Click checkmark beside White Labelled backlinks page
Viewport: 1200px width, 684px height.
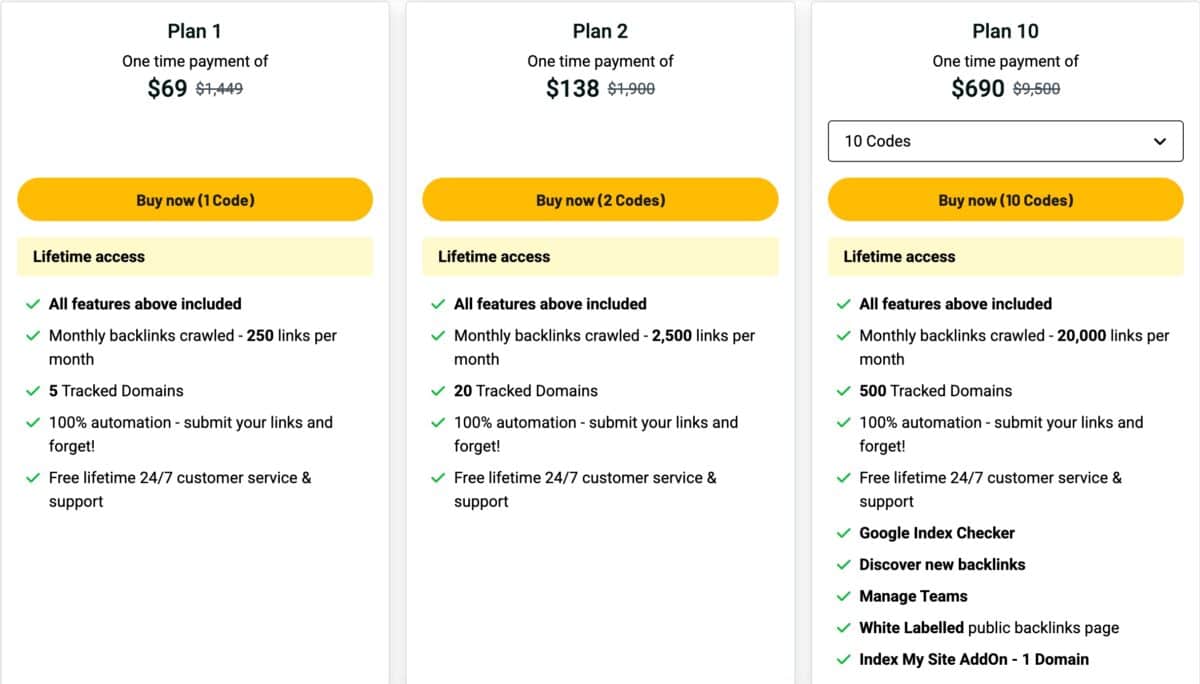coord(844,628)
